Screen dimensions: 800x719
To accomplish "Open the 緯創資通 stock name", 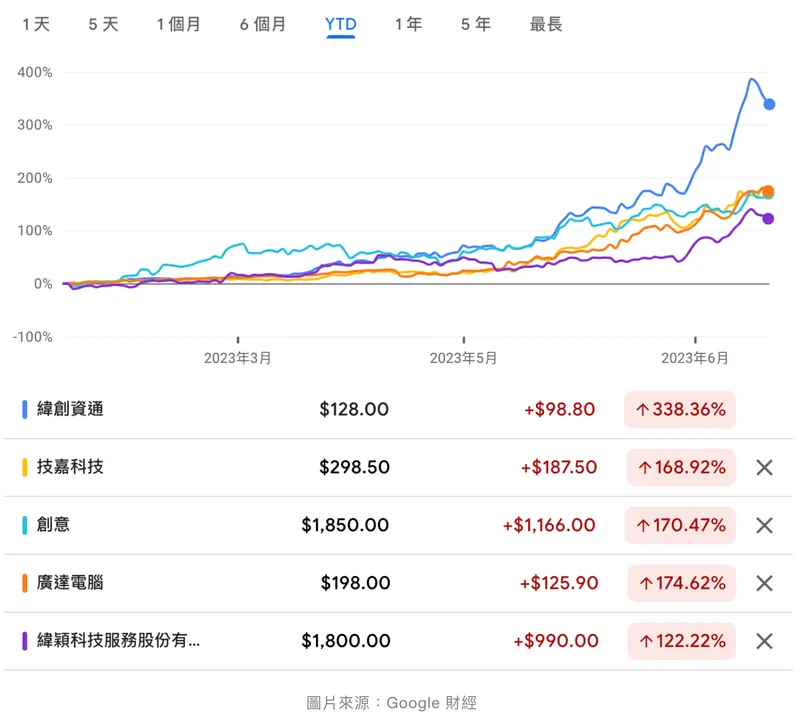I will pyautogui.click(x=70, y=409).
